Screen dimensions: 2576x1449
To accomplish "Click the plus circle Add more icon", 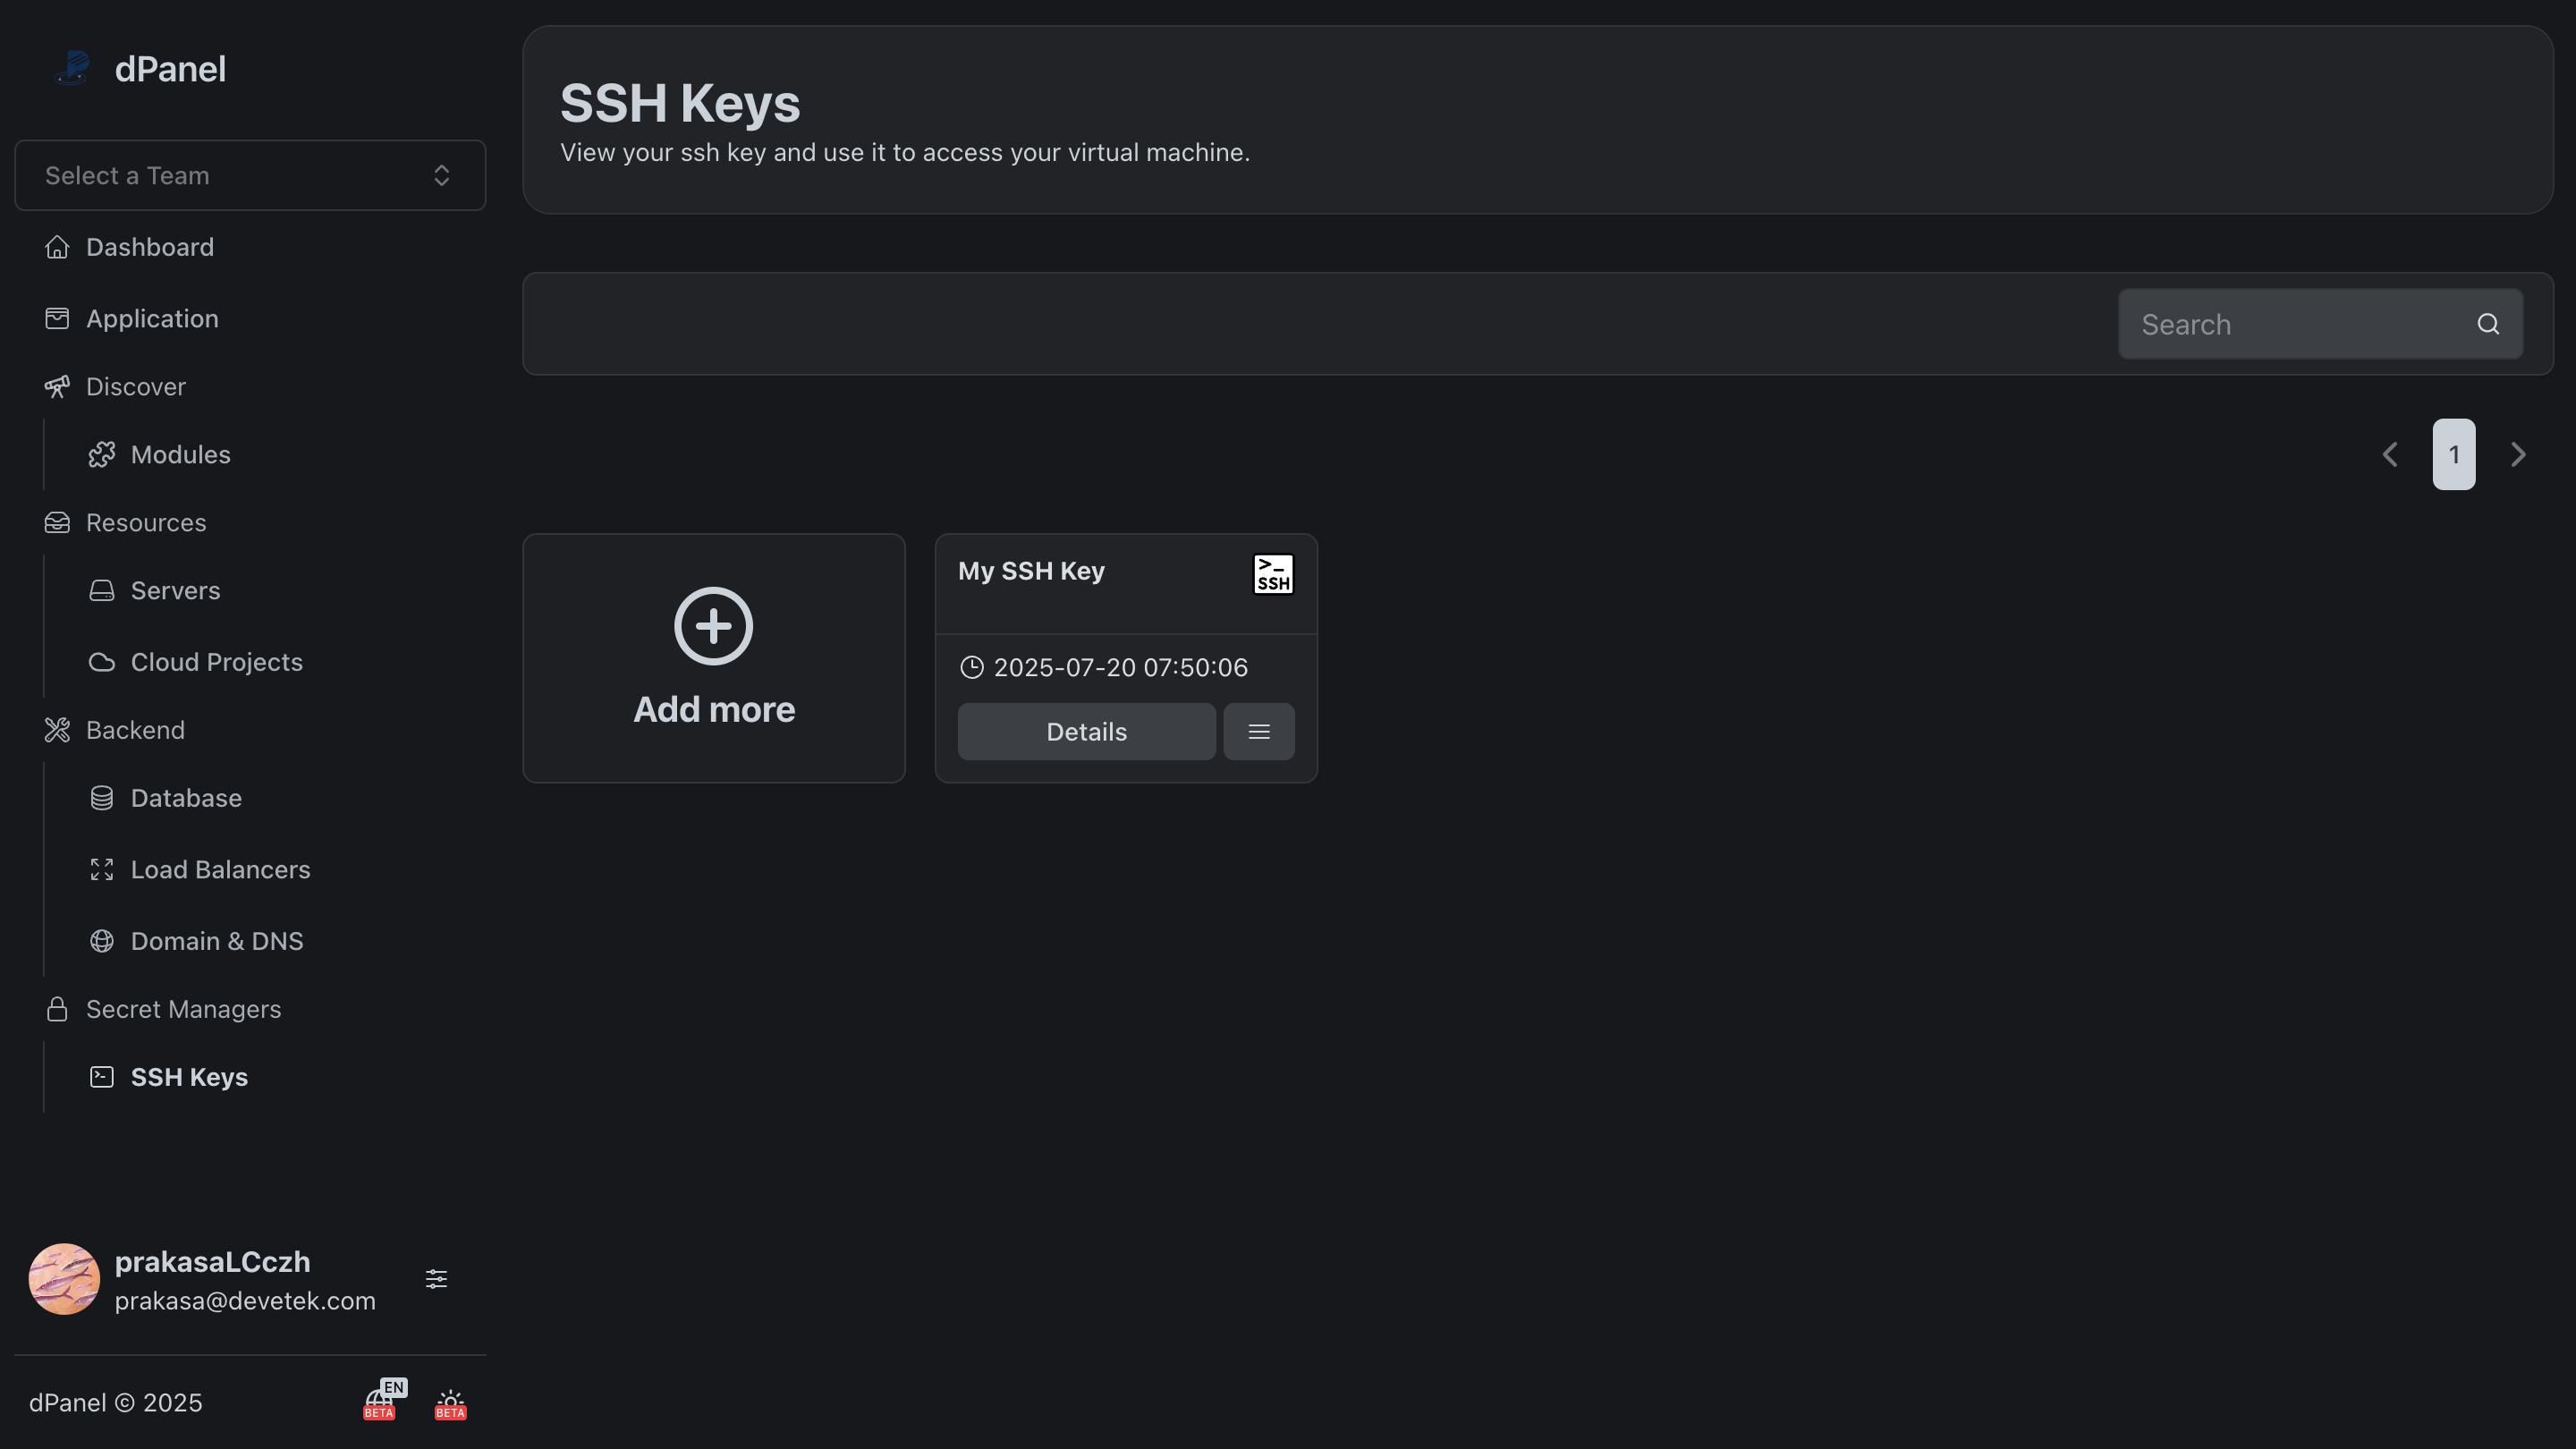I will pyautogui.click(x=713, y=626).
